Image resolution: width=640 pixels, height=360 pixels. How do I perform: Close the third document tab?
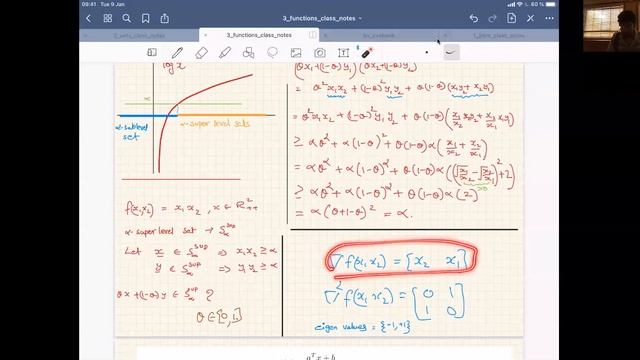pyautogui.click(x=325, y=36)
